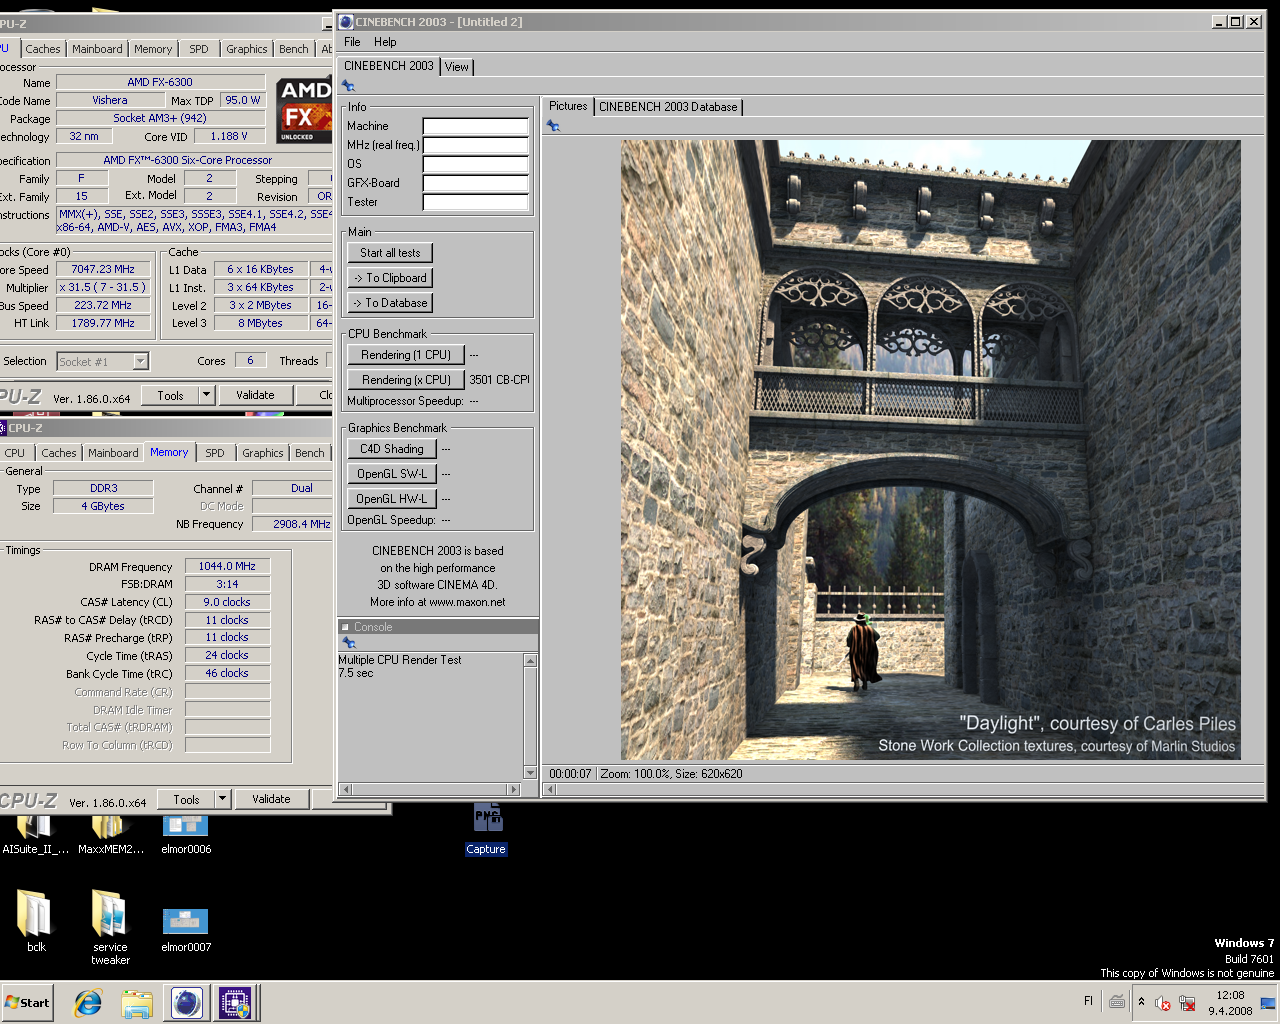1280x1024 pixels.
Task: Click the Console scrollbar up arrow
Action: click(530, 661)
